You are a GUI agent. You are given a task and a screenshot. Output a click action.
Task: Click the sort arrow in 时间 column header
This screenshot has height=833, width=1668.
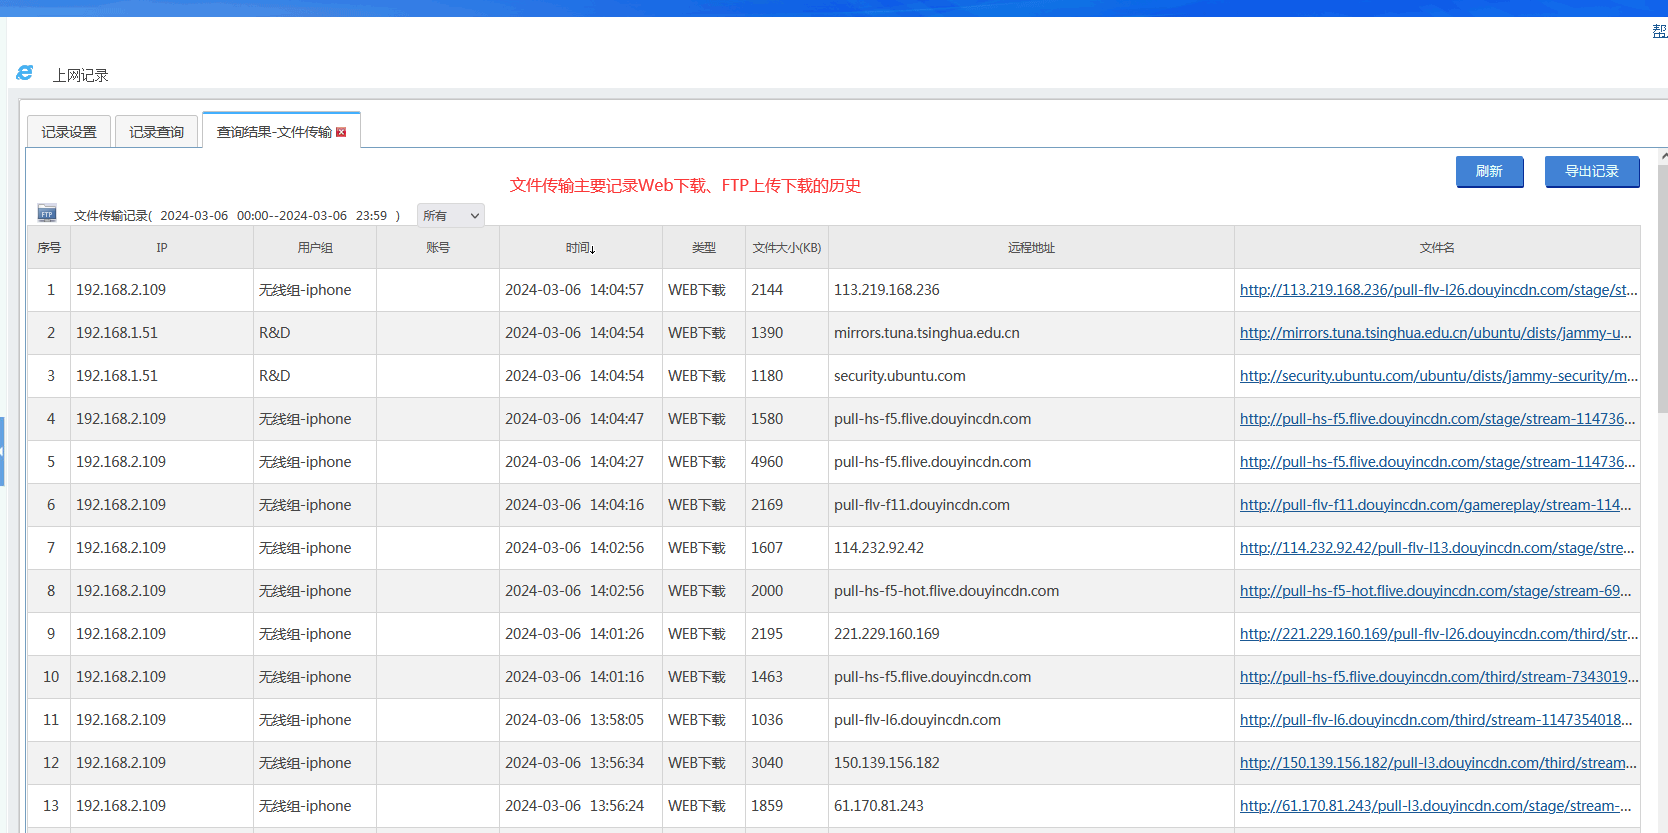point(592,249)
